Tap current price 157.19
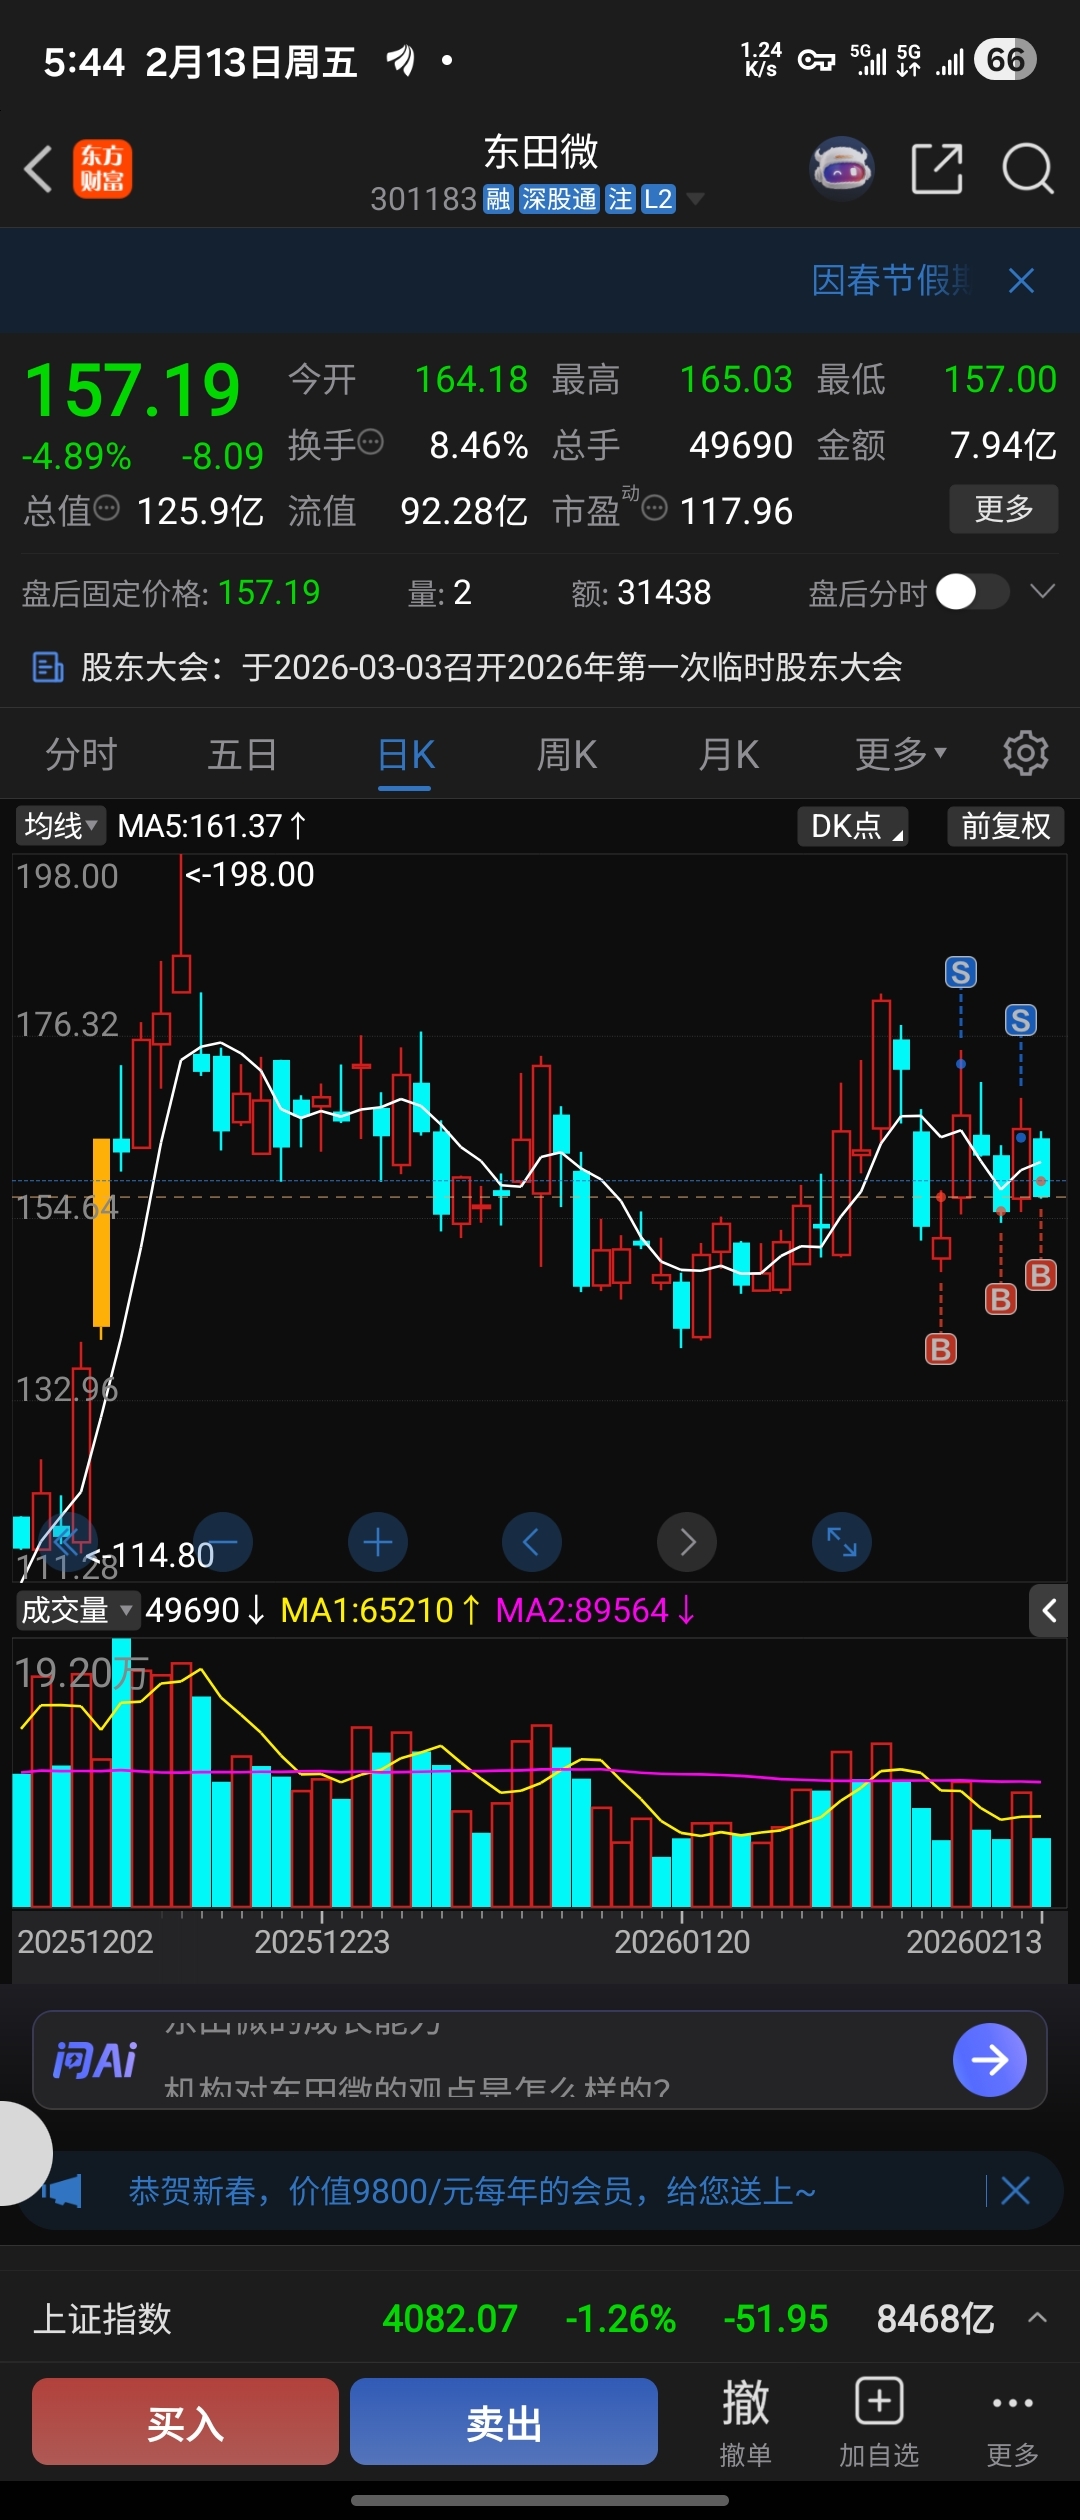1080x2520 pixels. tap(132, 390)
